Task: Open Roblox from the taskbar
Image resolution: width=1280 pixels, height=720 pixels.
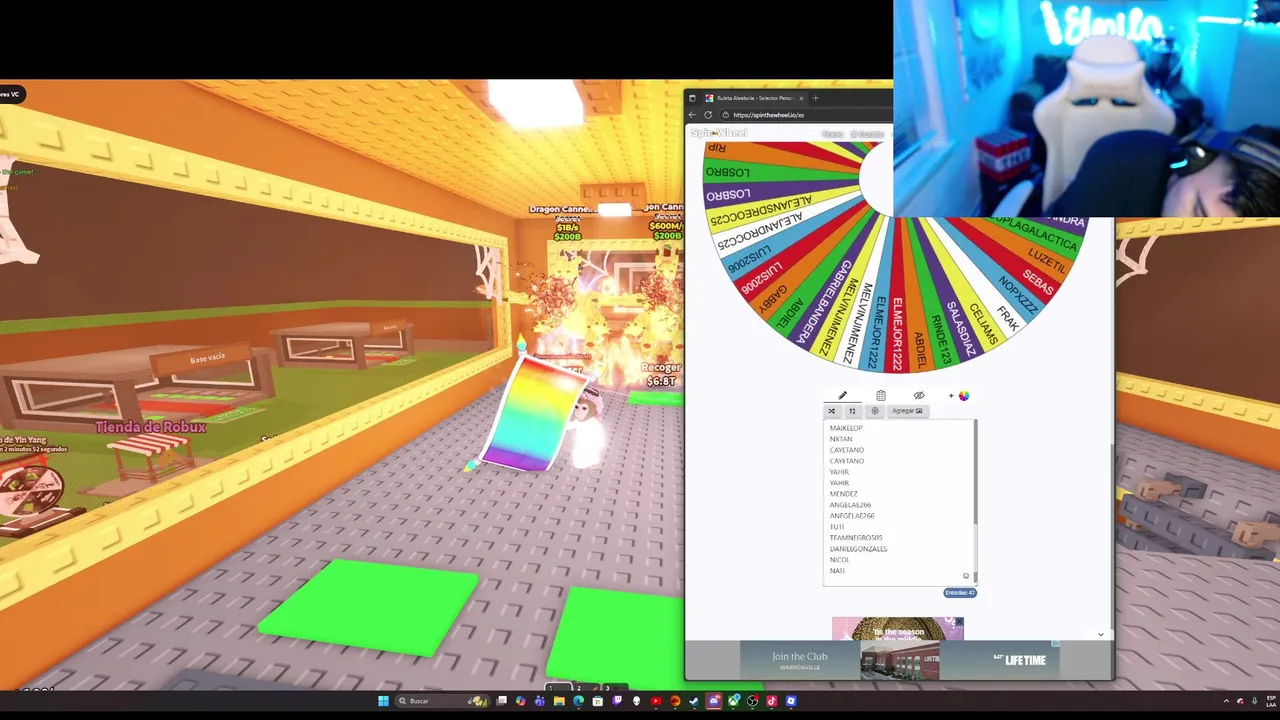Action: point(791,701)
